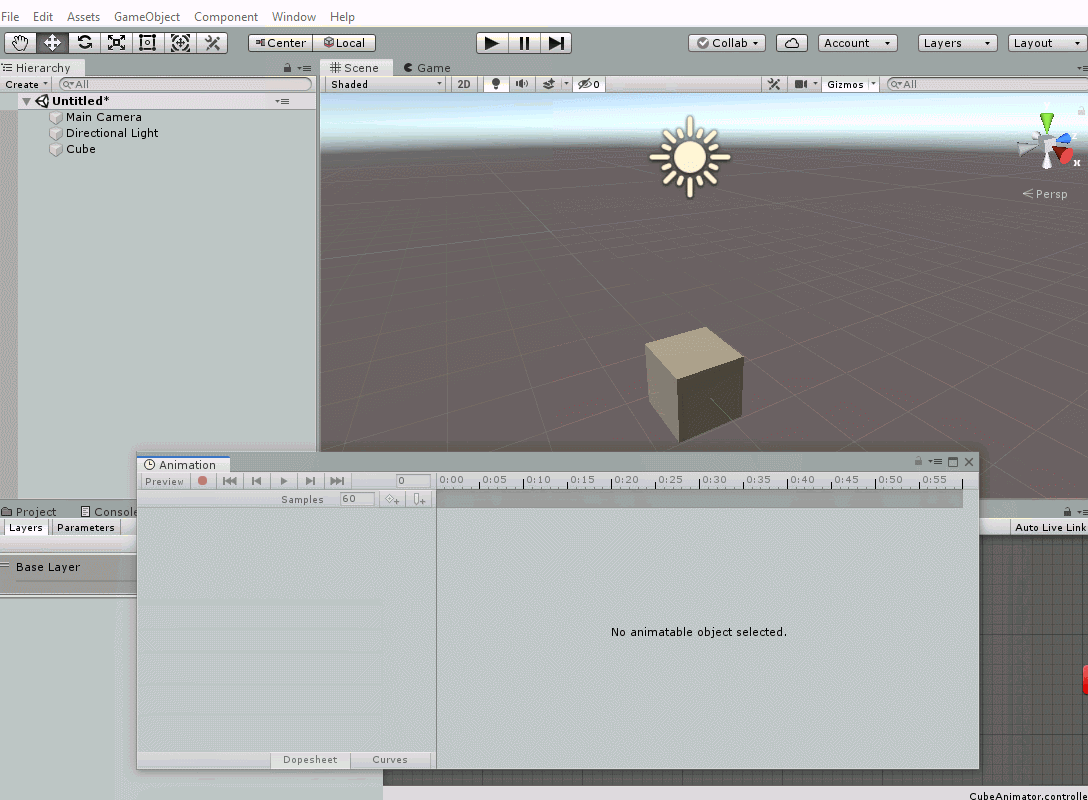Image resolution: width=1088 pixels, height=800 pixels.
Task: Click the Samples value field
Action: click(x=356, y=499)
